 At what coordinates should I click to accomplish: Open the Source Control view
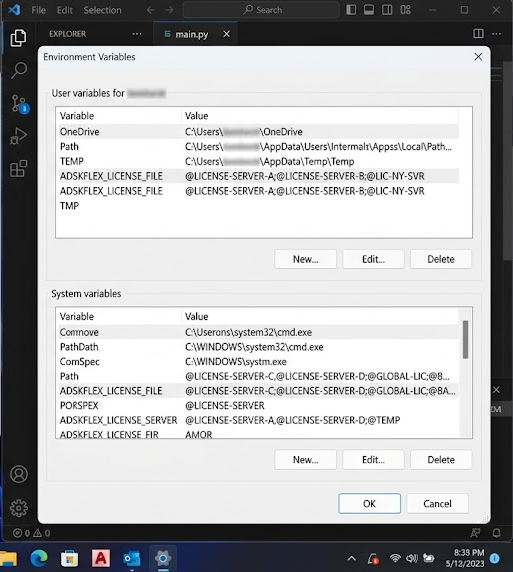click(x=19, y=104)
